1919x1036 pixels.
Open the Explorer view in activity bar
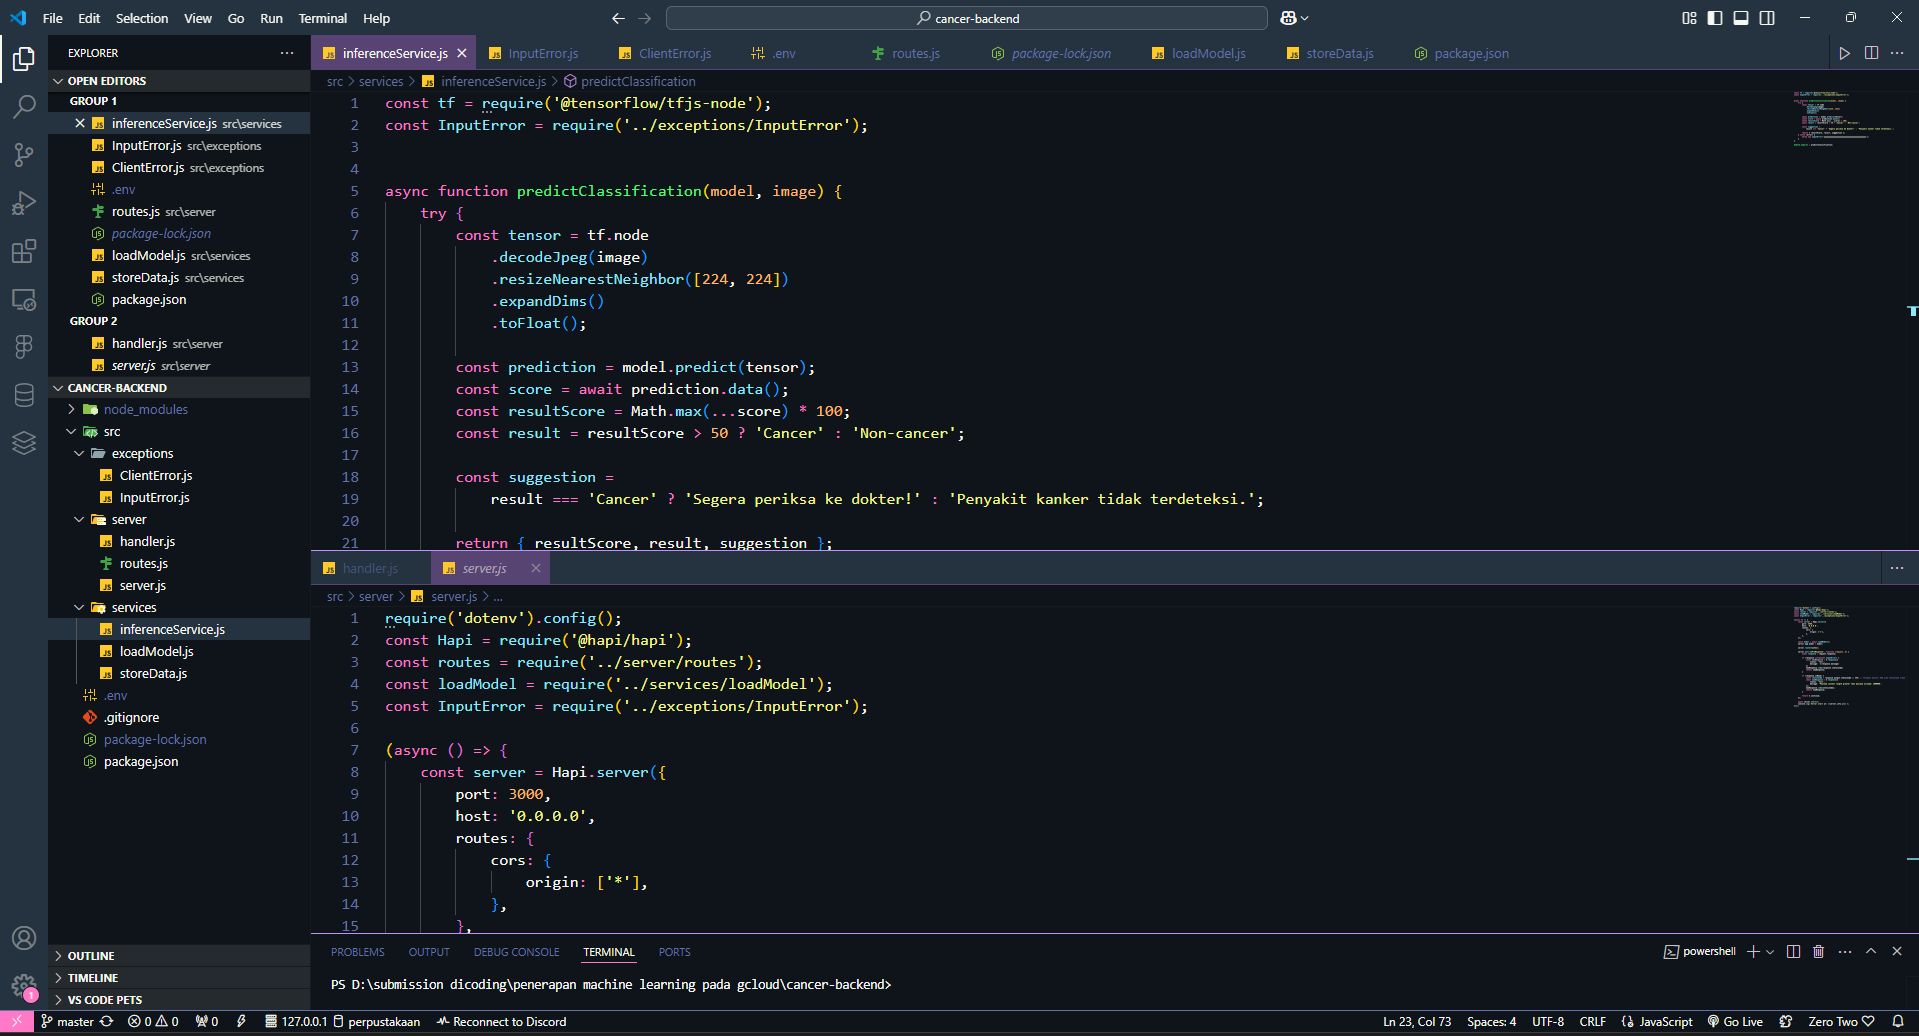click(x=24, y=59)
